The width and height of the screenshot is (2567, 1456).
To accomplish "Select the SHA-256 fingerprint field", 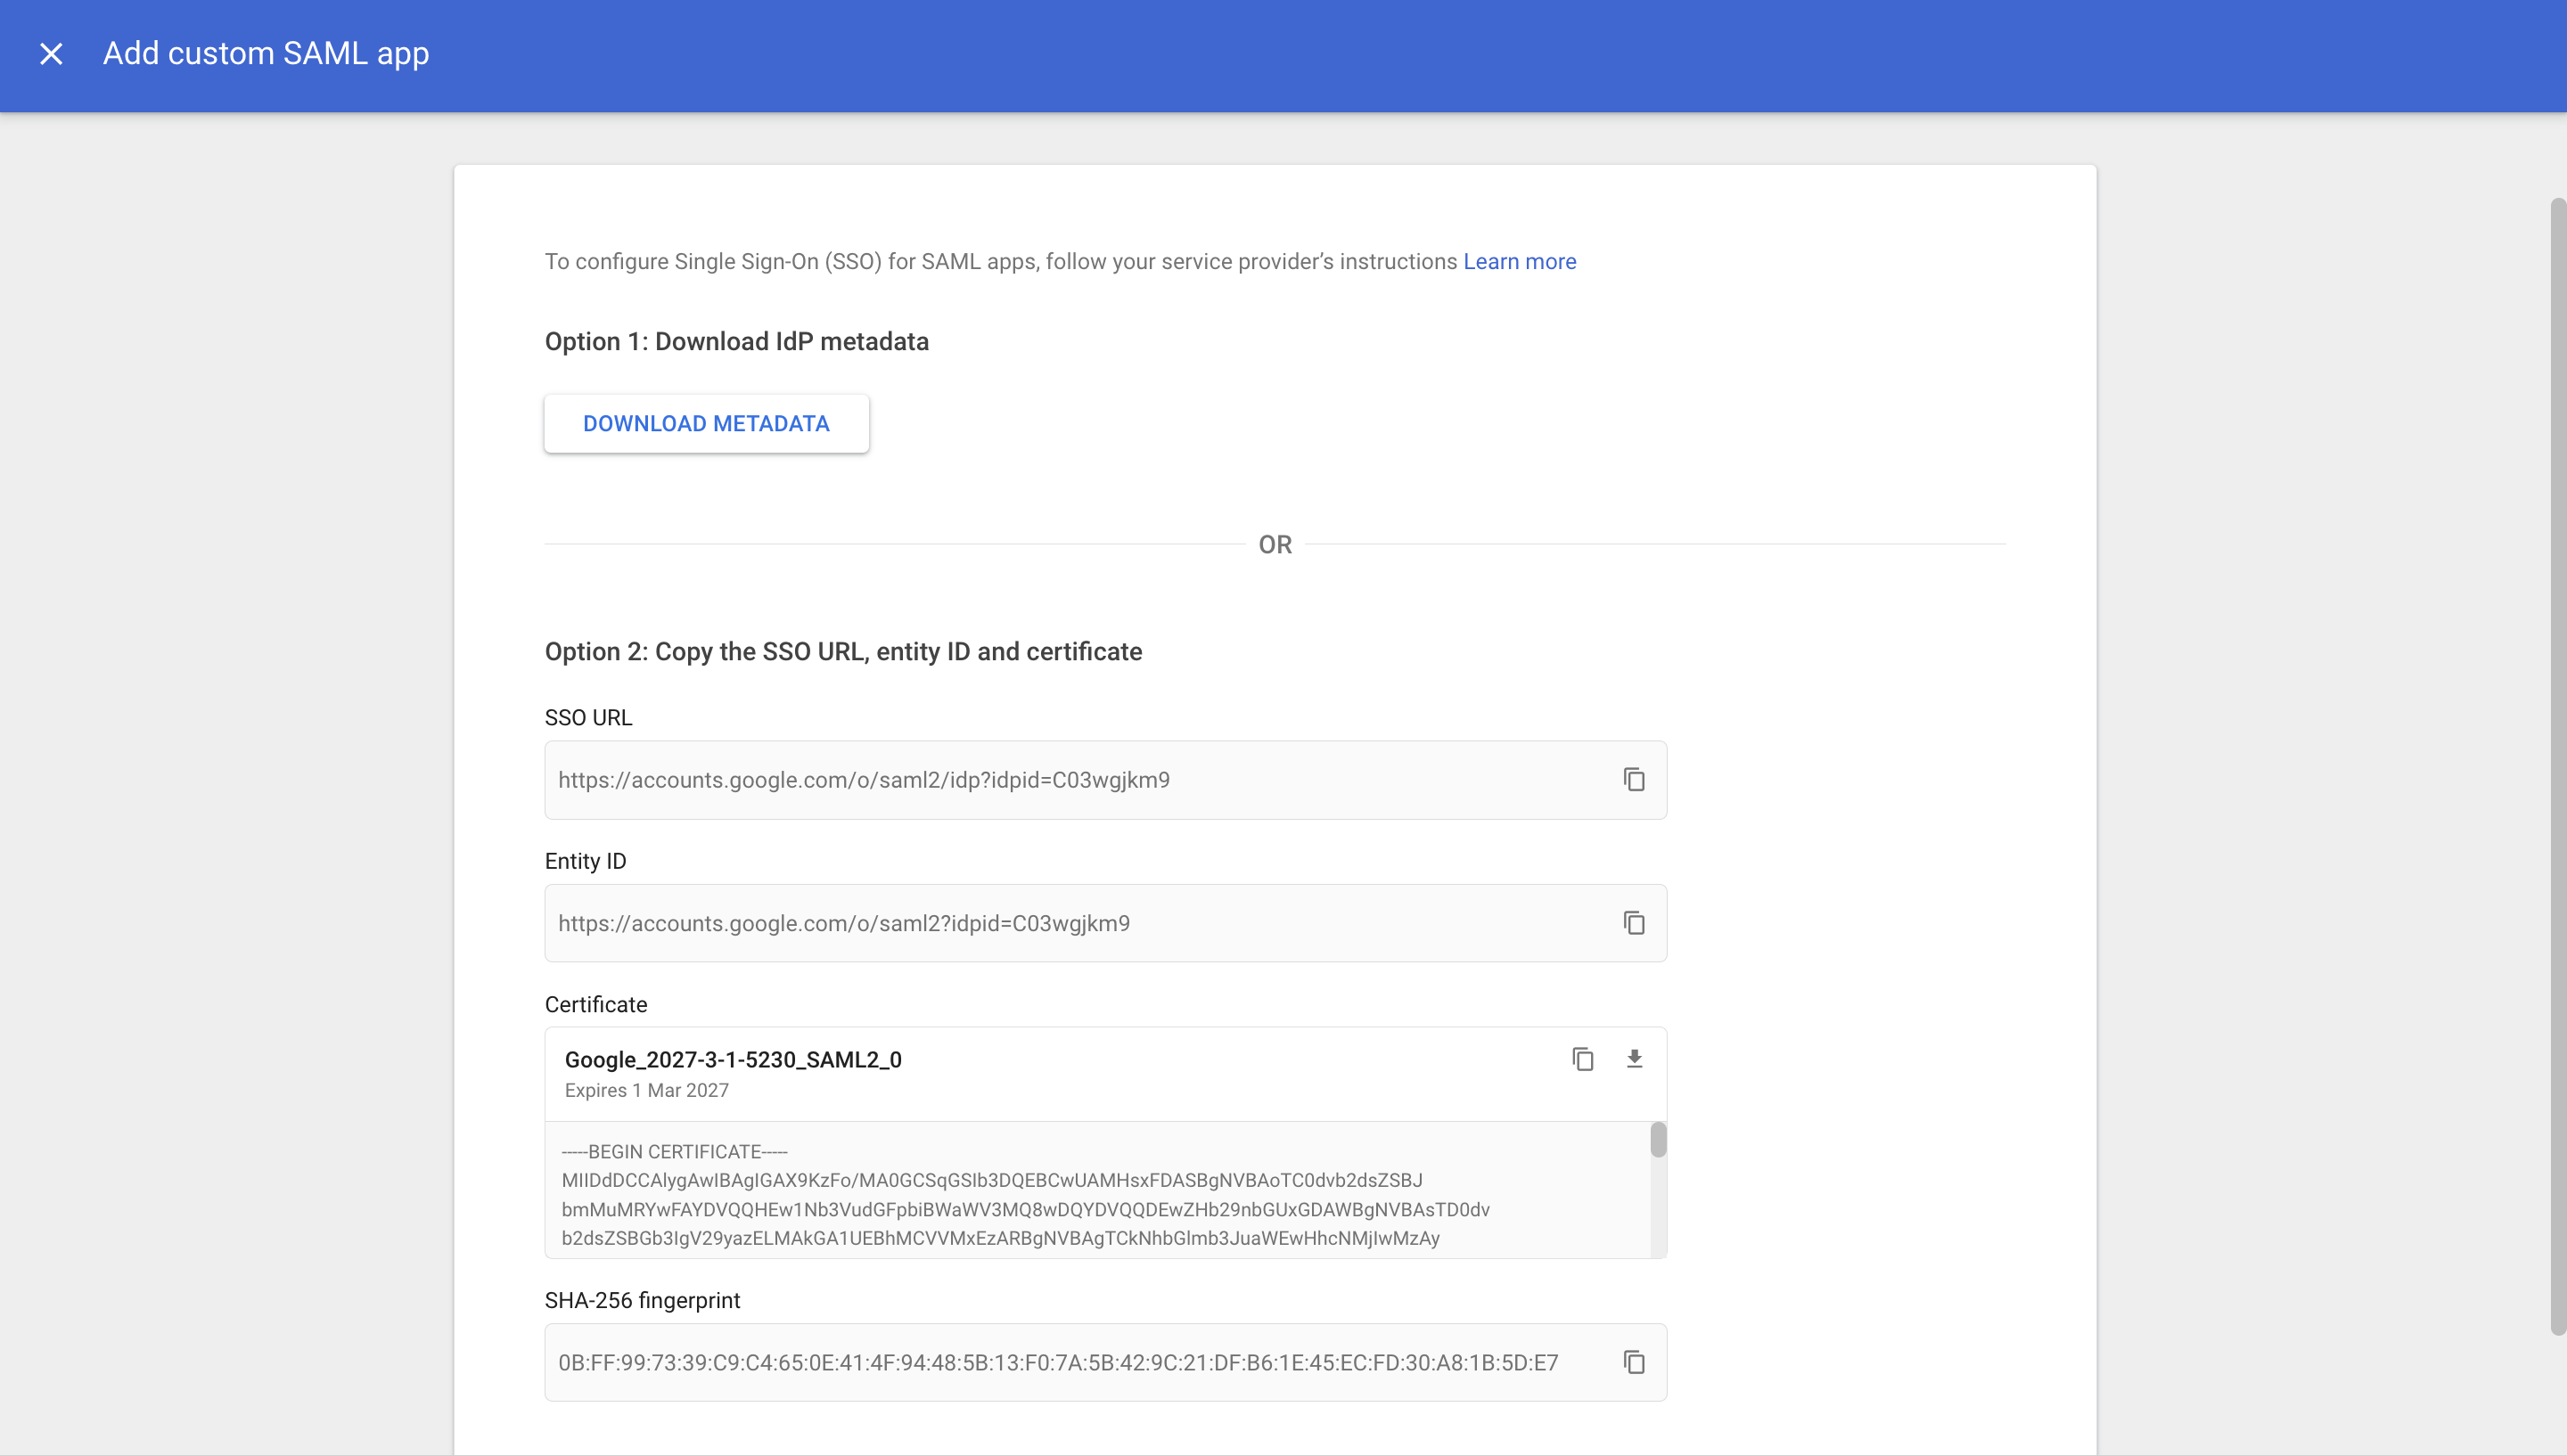I will [x=1105, y=1363].
